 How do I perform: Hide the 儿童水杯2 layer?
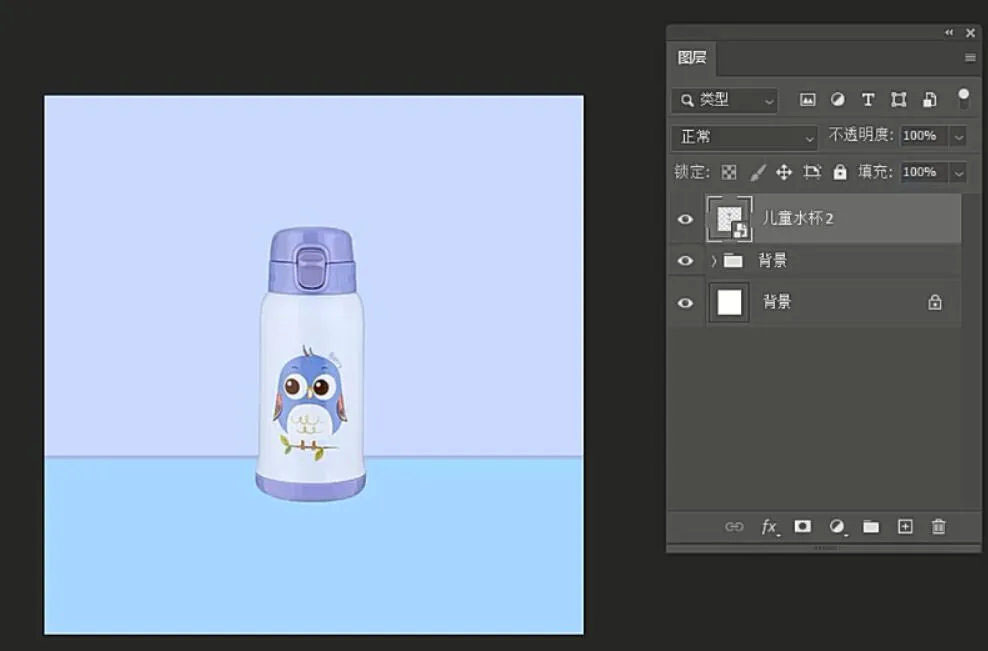coord(685,219)
